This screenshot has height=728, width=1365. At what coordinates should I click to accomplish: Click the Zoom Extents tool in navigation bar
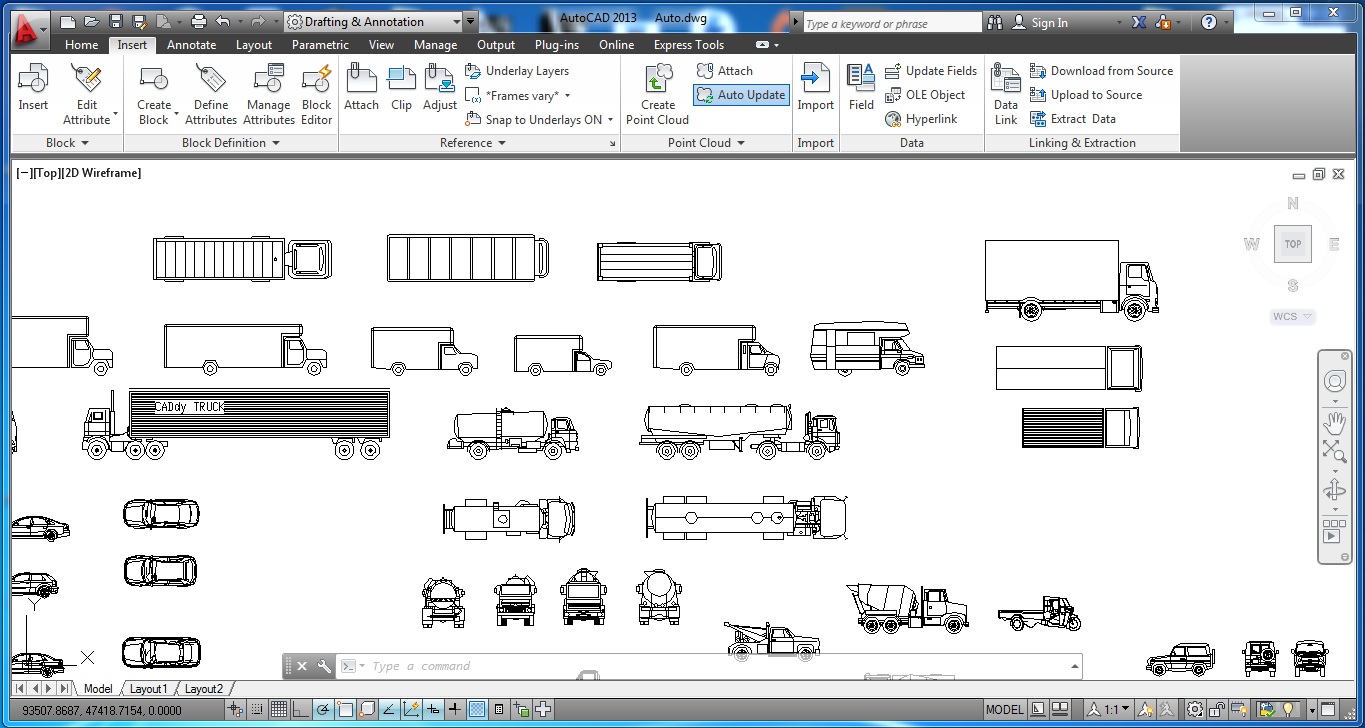(x=1334, y=452)
